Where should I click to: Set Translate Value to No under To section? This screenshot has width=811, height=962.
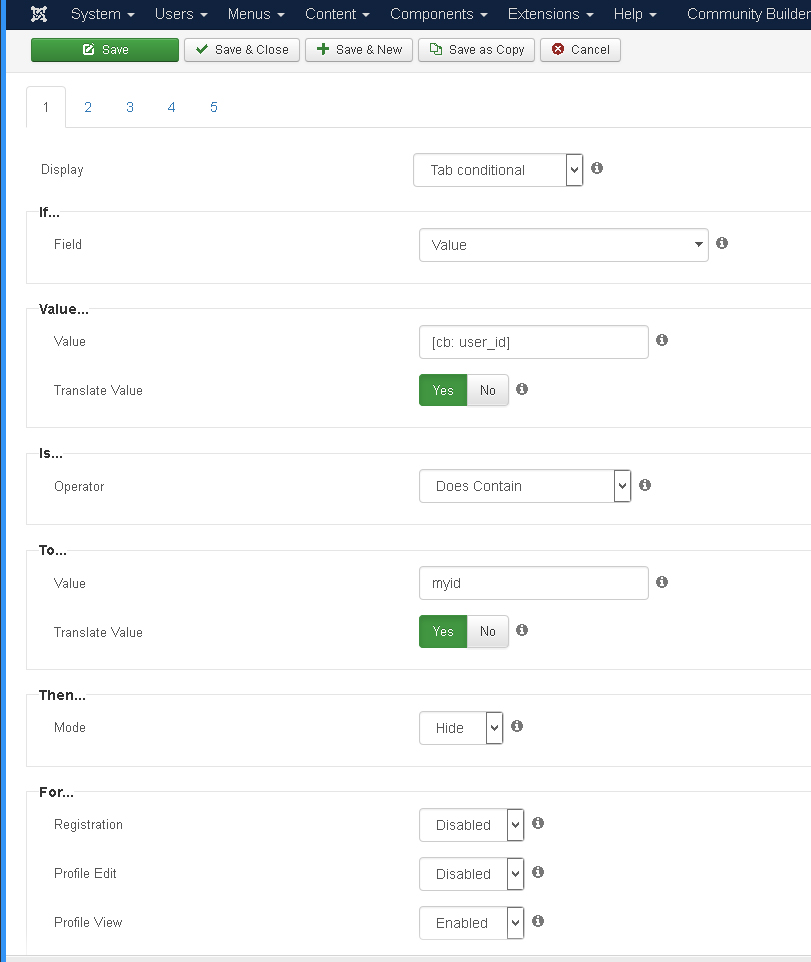click(x=488, y=631)
